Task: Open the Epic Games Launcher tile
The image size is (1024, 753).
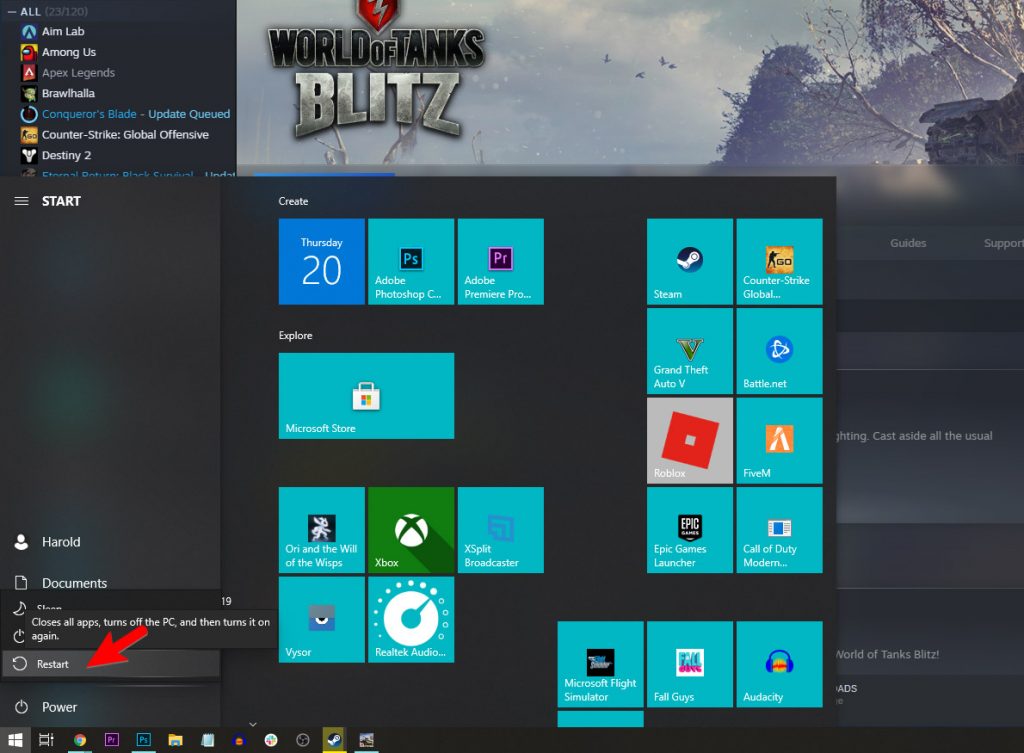Action: click(690, 530)
